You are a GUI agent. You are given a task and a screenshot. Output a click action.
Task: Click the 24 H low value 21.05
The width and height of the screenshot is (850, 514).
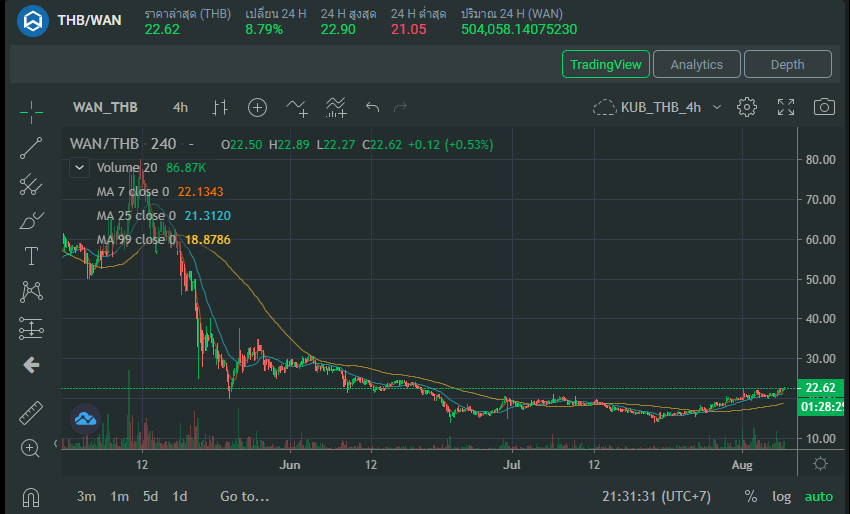point(409,29)
